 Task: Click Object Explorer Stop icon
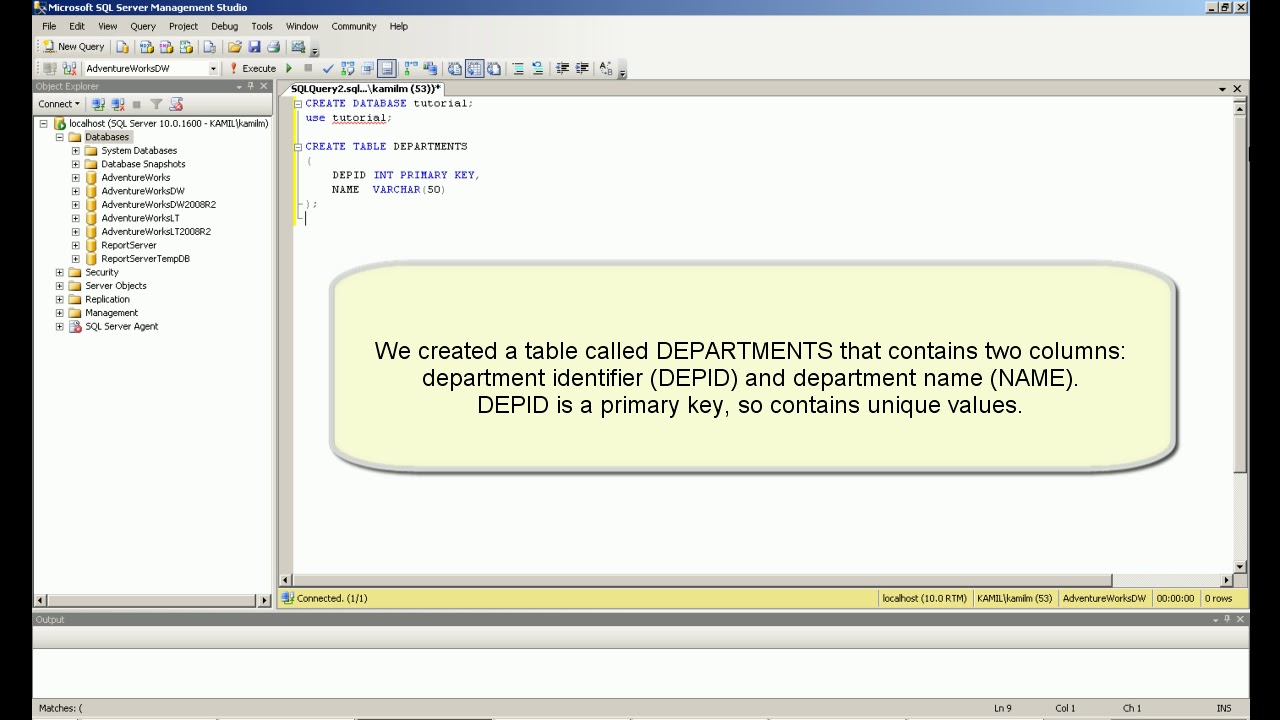click(x=137, y=104)
